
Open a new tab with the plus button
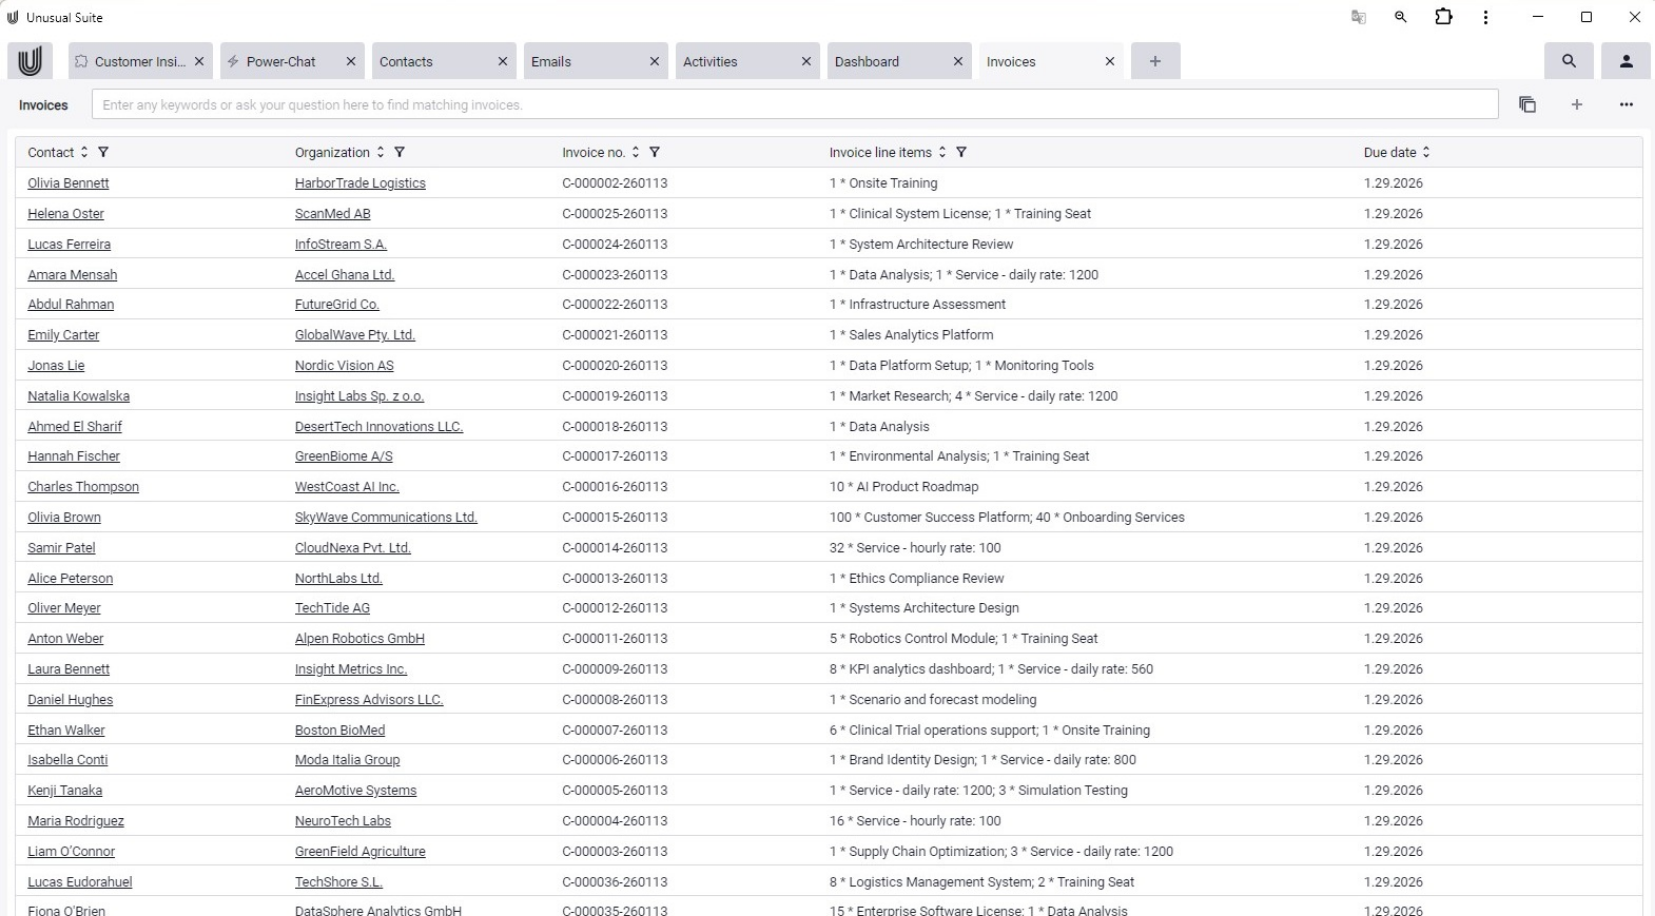[1155, 62]
